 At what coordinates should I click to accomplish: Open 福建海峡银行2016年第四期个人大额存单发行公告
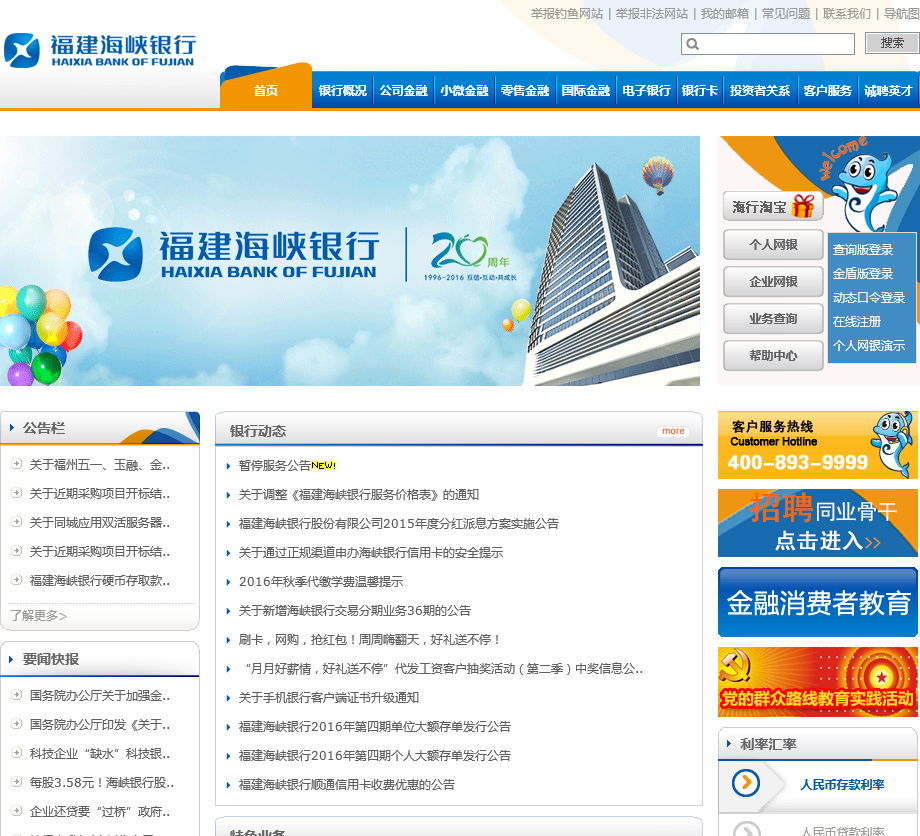[374, 756]
